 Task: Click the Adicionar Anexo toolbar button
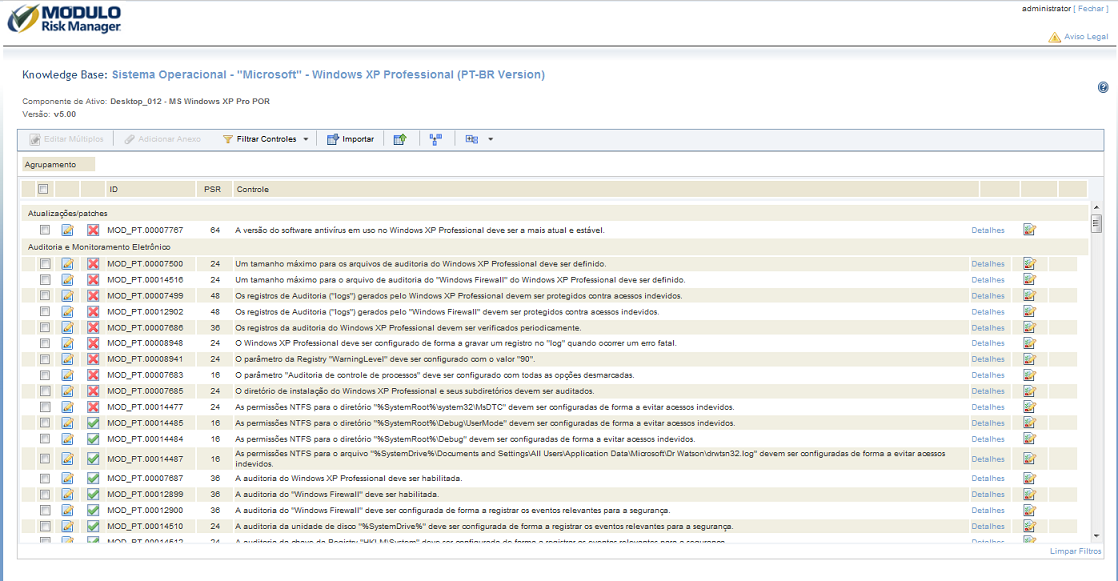(163, 139)
